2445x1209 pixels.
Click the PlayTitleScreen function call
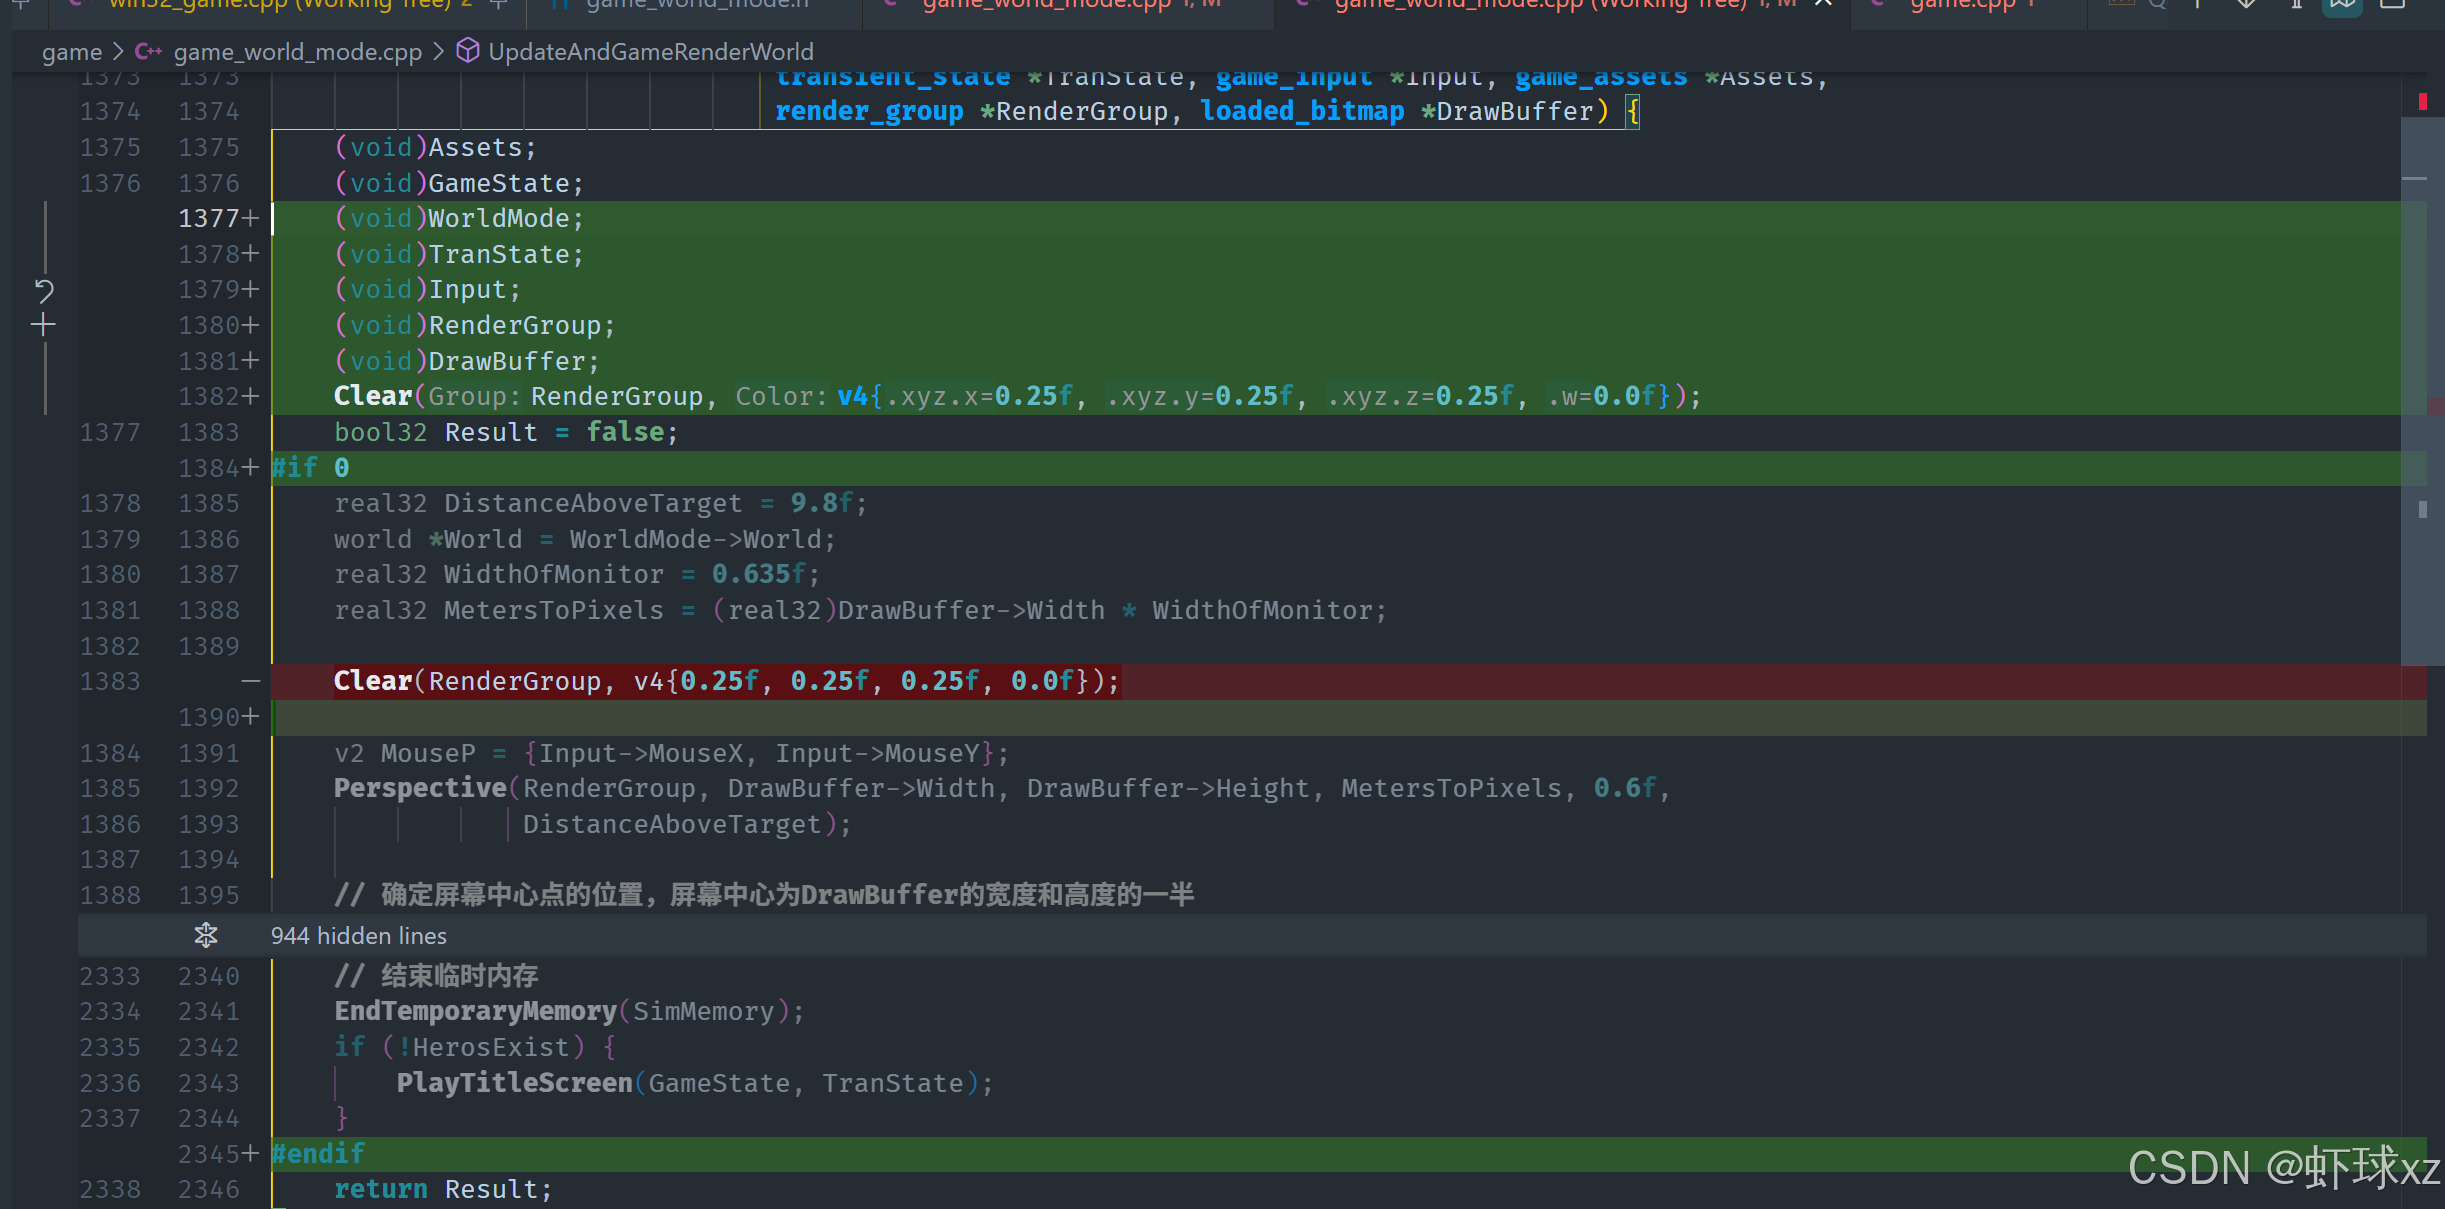point(514,1083)
